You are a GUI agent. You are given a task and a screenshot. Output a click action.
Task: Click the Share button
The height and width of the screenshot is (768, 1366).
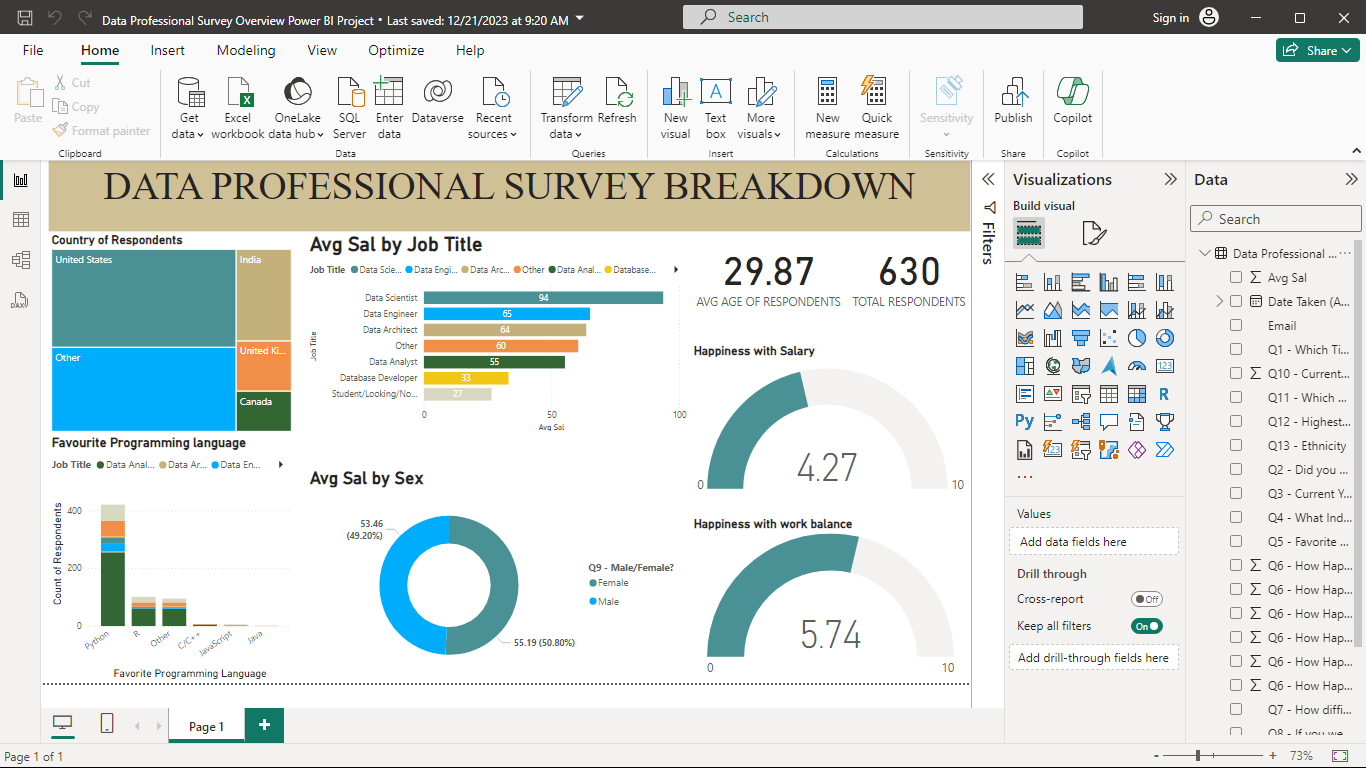tap(1317, 51)
